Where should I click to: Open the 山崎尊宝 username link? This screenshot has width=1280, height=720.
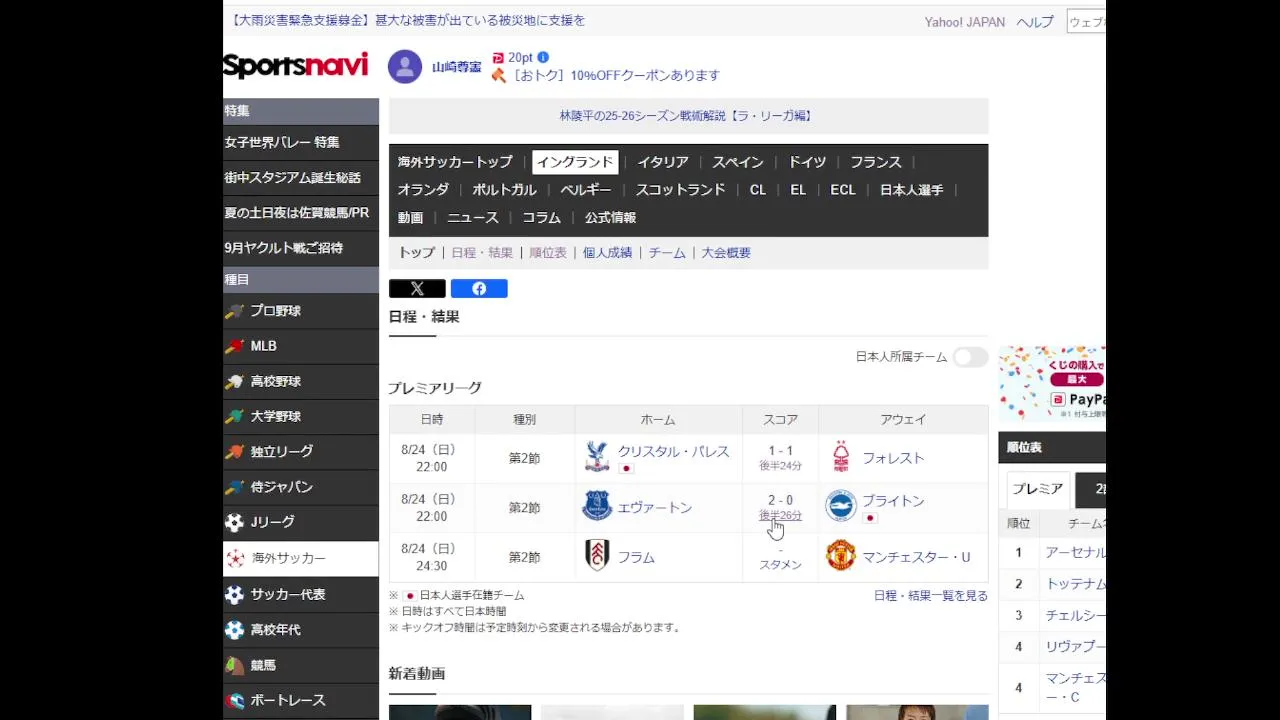(457, 67)
